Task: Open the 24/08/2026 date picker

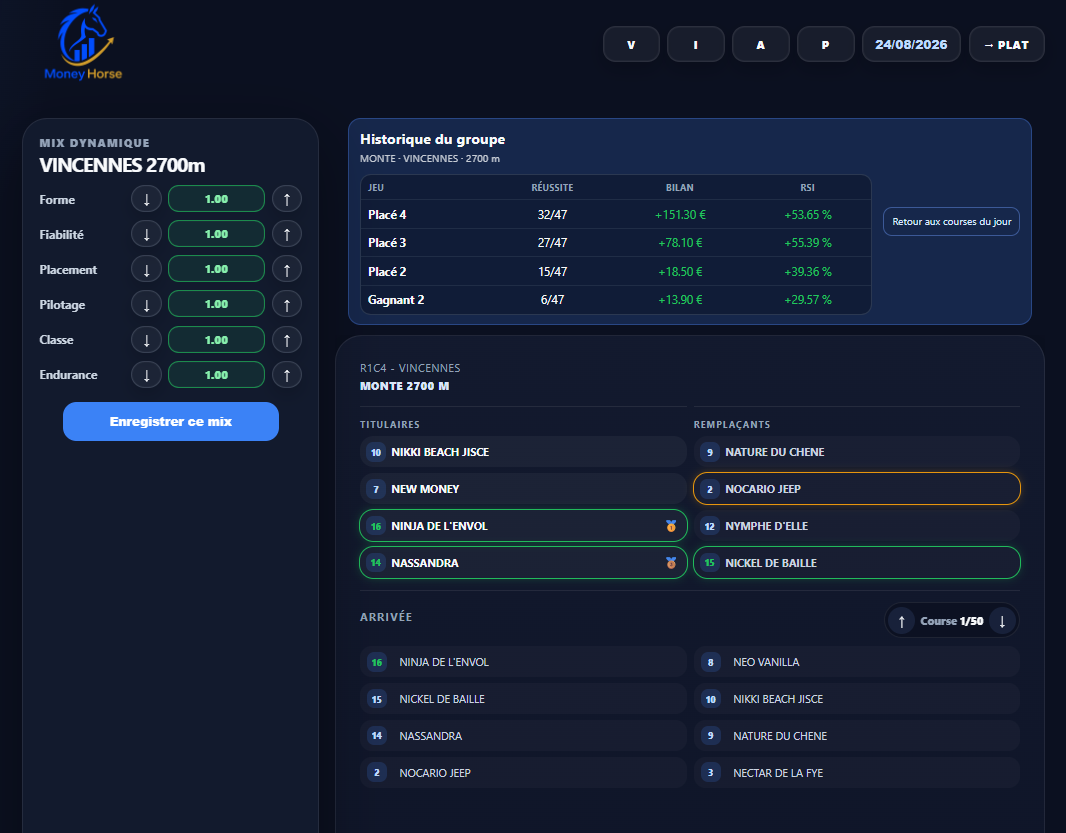Action: pos(911,44)
